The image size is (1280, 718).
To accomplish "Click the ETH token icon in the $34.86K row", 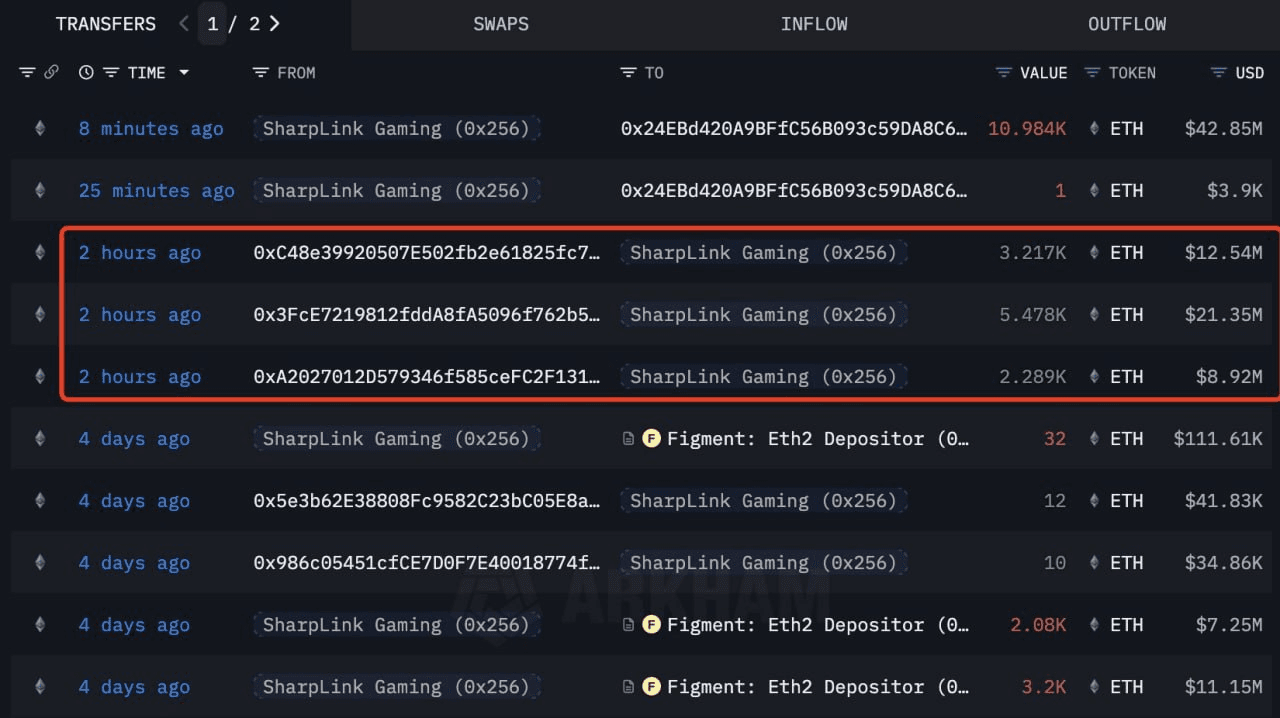I will coord(1094,562).
